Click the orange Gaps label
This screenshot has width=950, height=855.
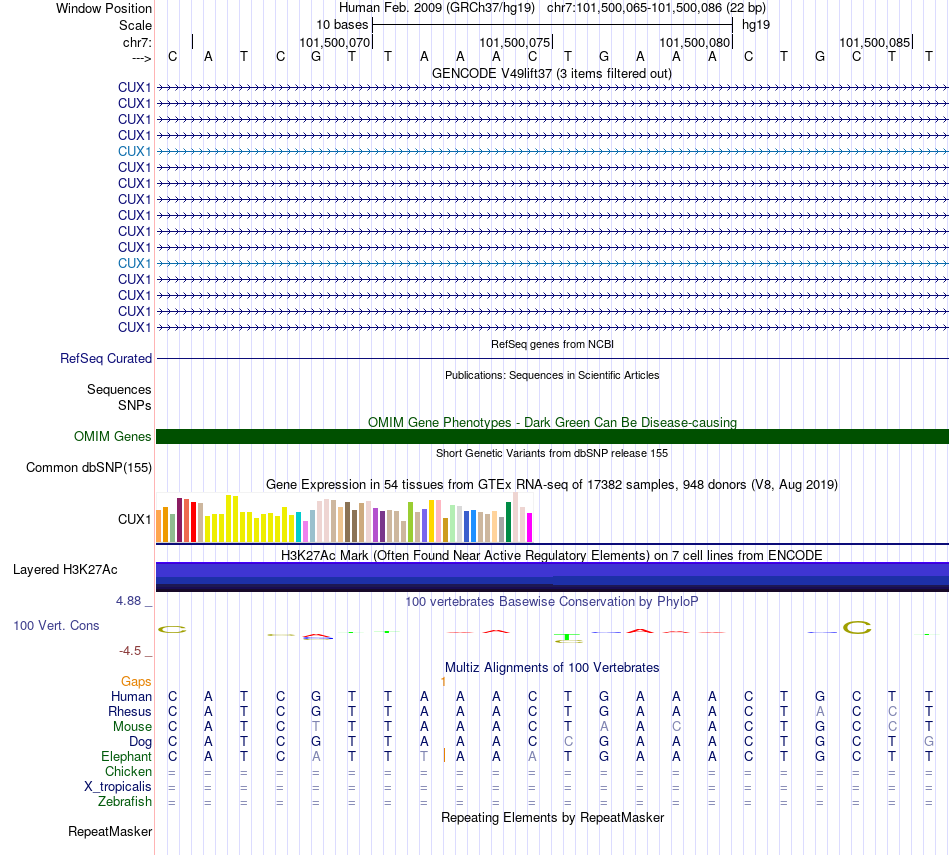(136, 682)
